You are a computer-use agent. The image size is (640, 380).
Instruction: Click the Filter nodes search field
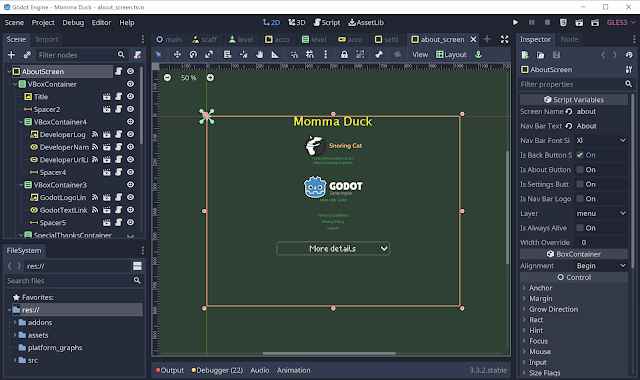point(82,55)
